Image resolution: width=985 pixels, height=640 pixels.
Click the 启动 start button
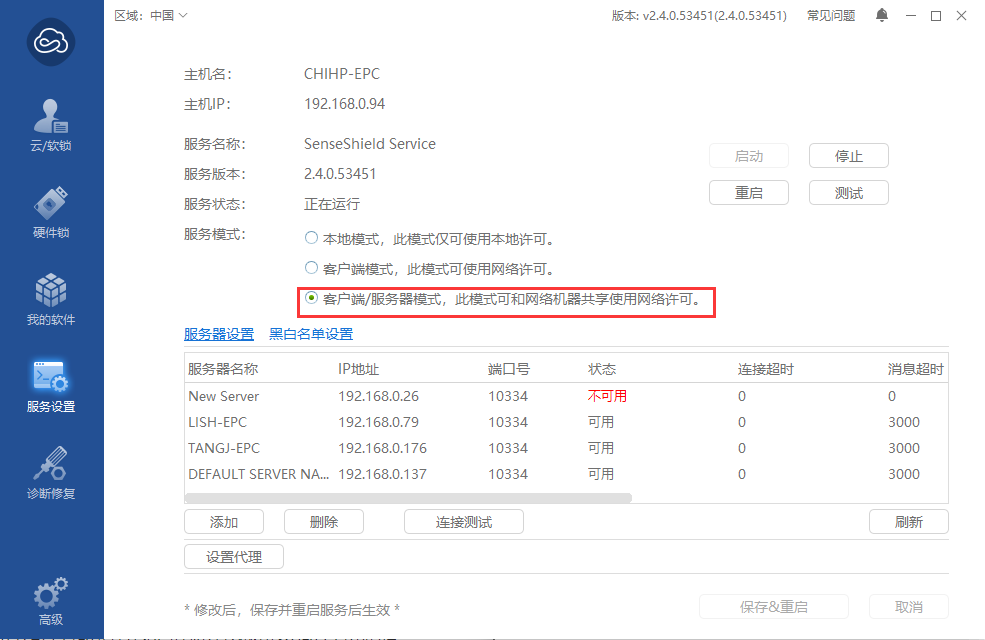749,156
